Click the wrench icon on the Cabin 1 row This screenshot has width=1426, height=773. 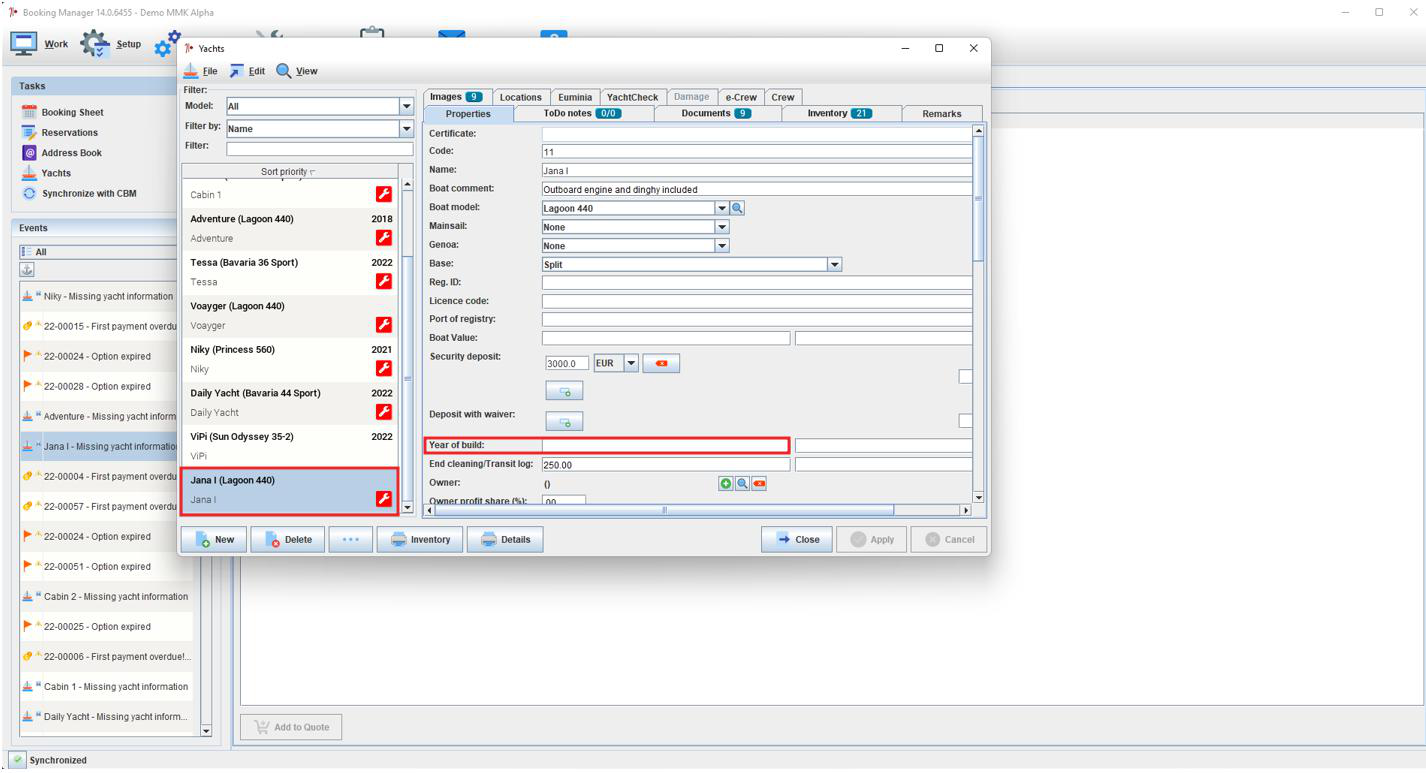point(383,194)
